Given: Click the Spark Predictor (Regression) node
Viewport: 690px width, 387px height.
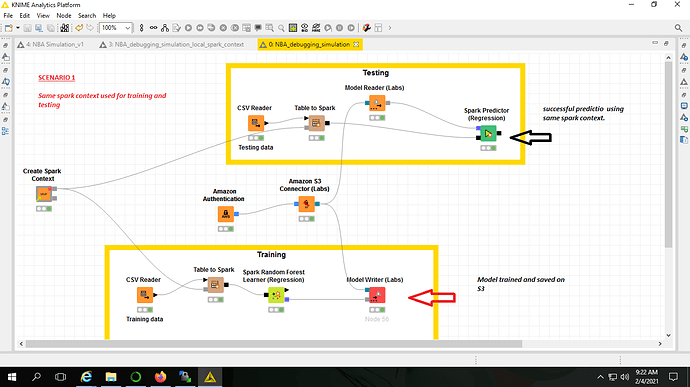Looking at the screenshot, I should click(488, 133).
